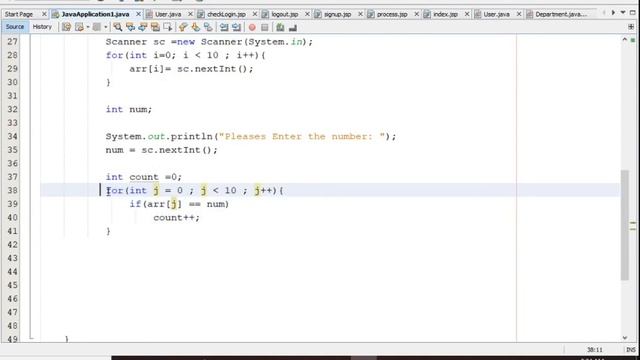This screenshot has width=640, height=360.
Task: Click the split editor icon below the tab controls
Action: (x=631, y=27)
